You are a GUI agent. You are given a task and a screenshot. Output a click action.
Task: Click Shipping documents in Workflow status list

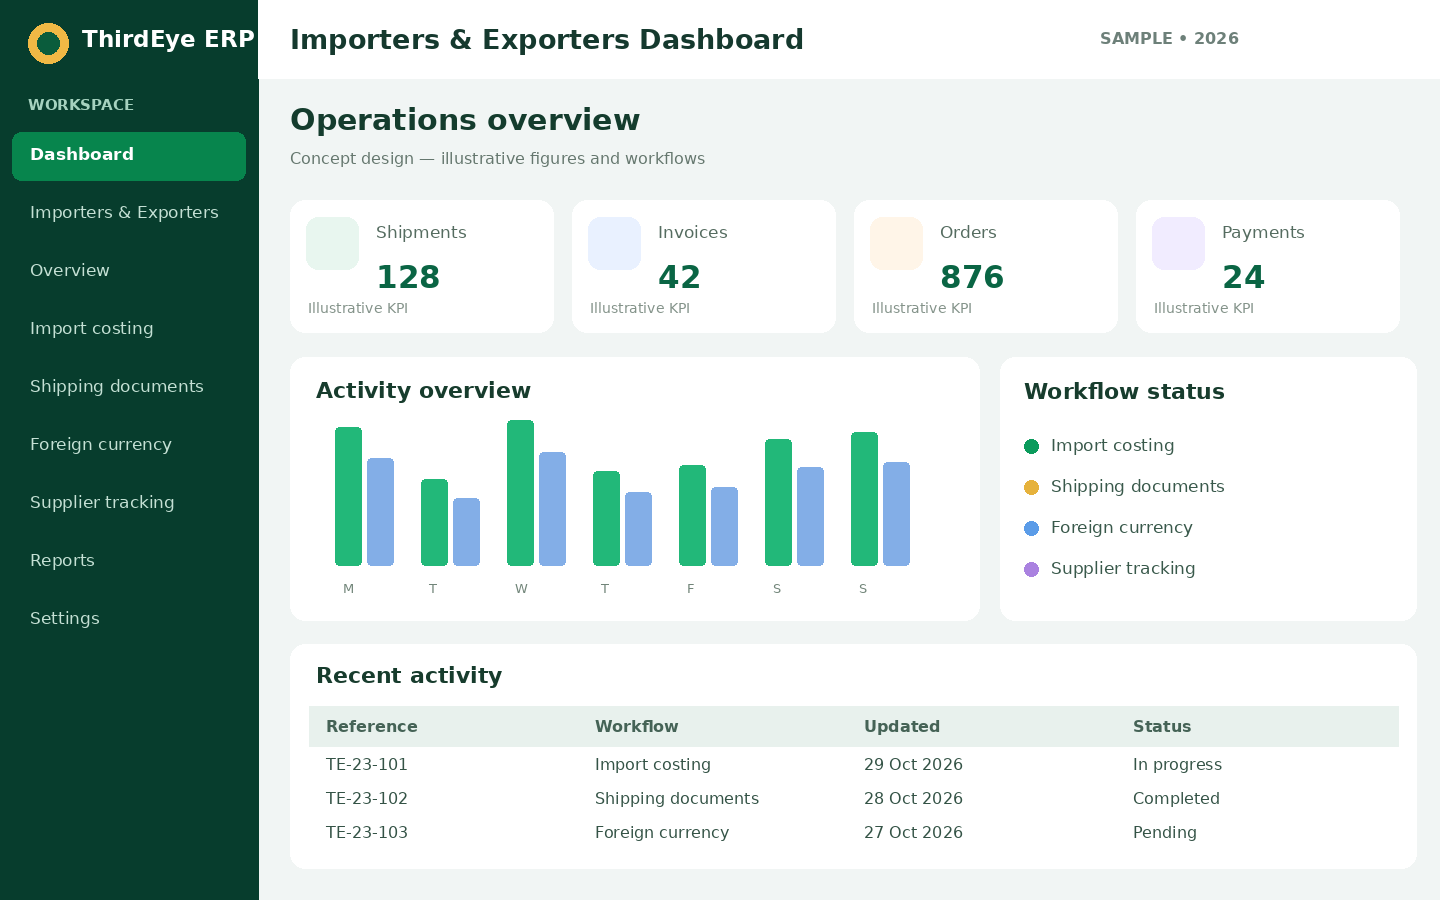(x=1137, y=487)
